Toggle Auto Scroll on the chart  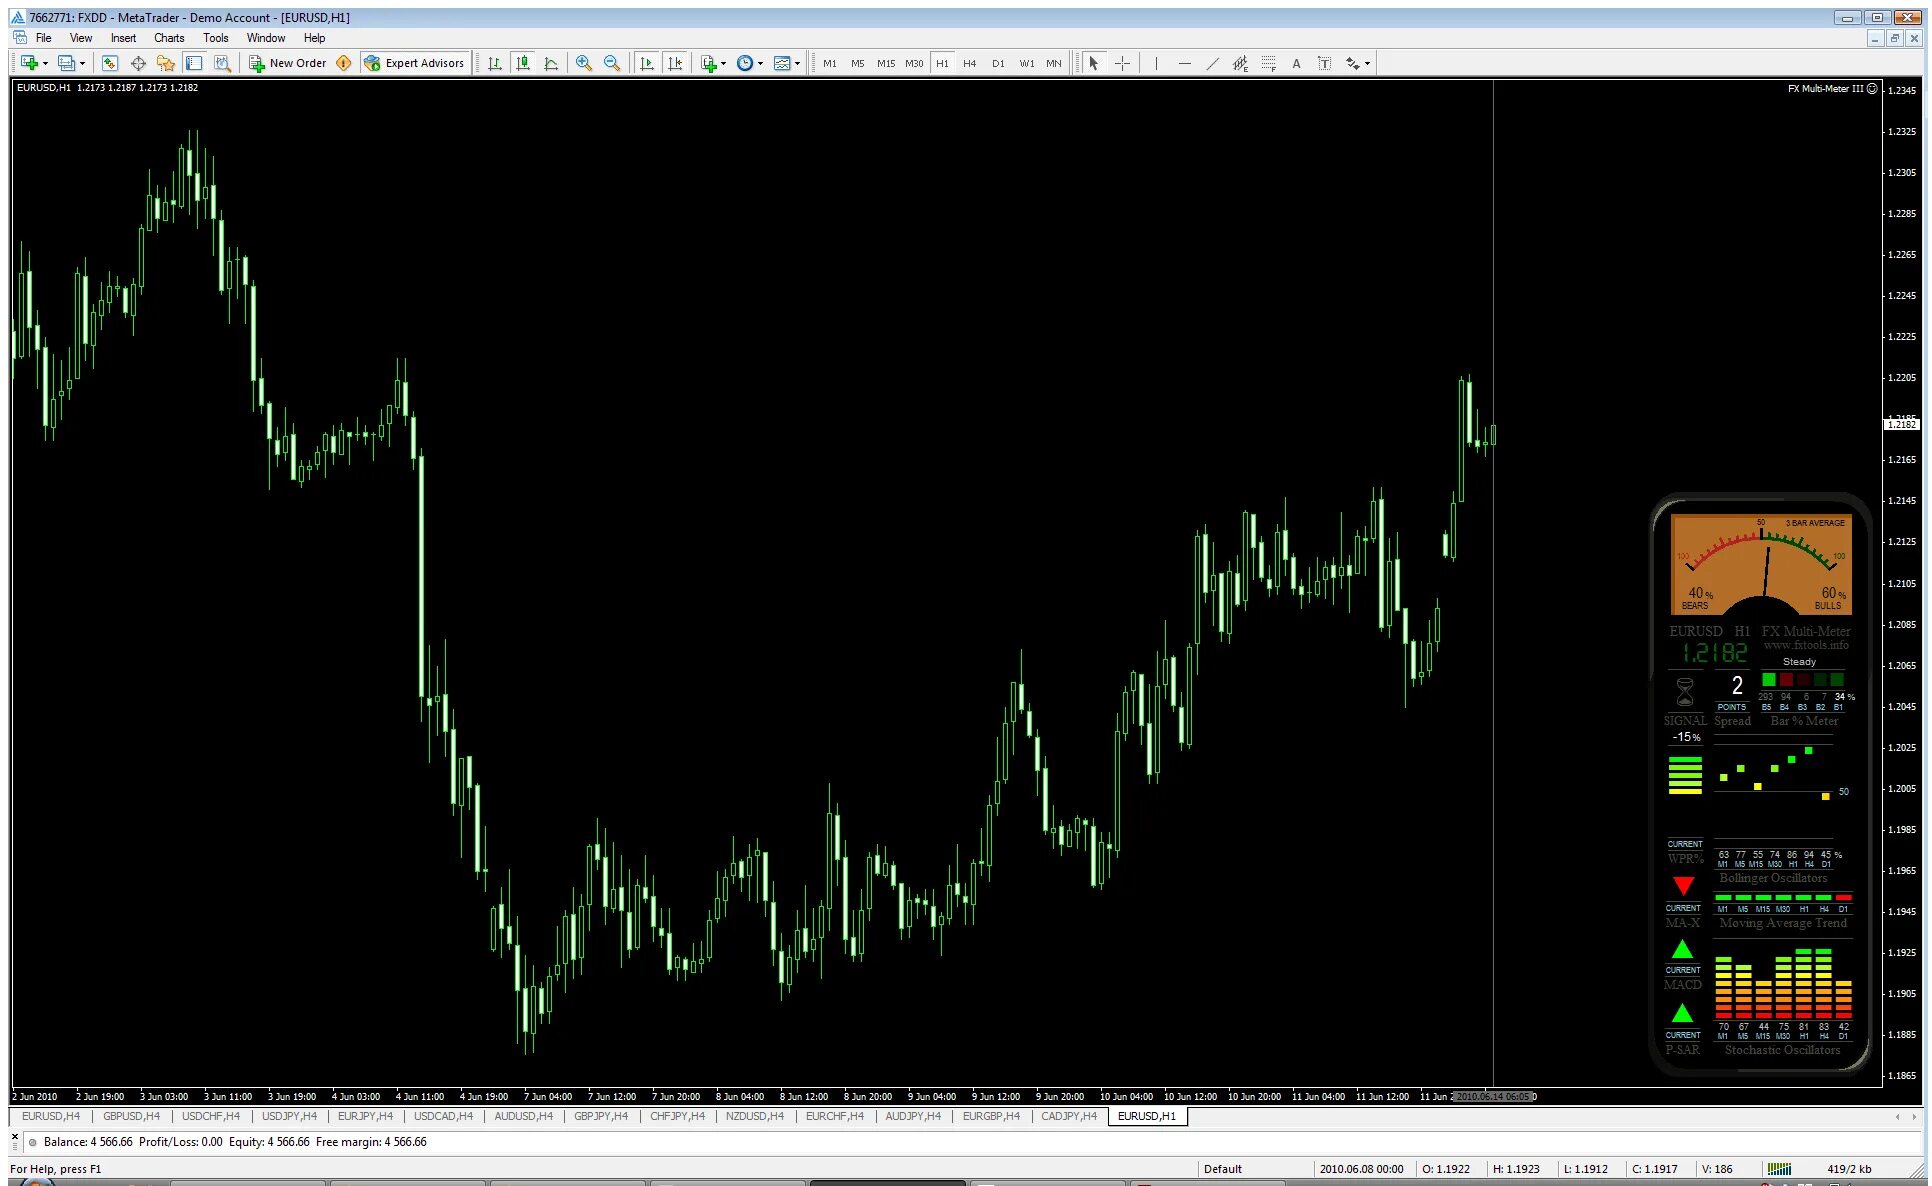pyautogui.click(x=647, y=63)
